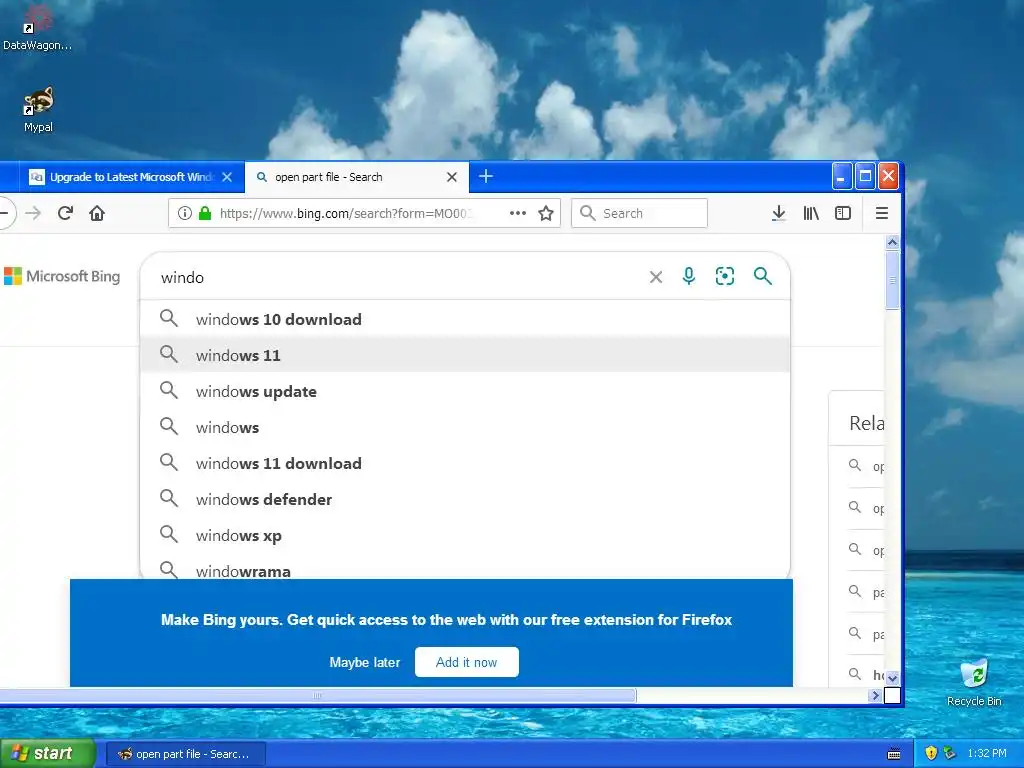Click the tray network connection icon
Screen dimensions: 1024x768
point(950,753)
